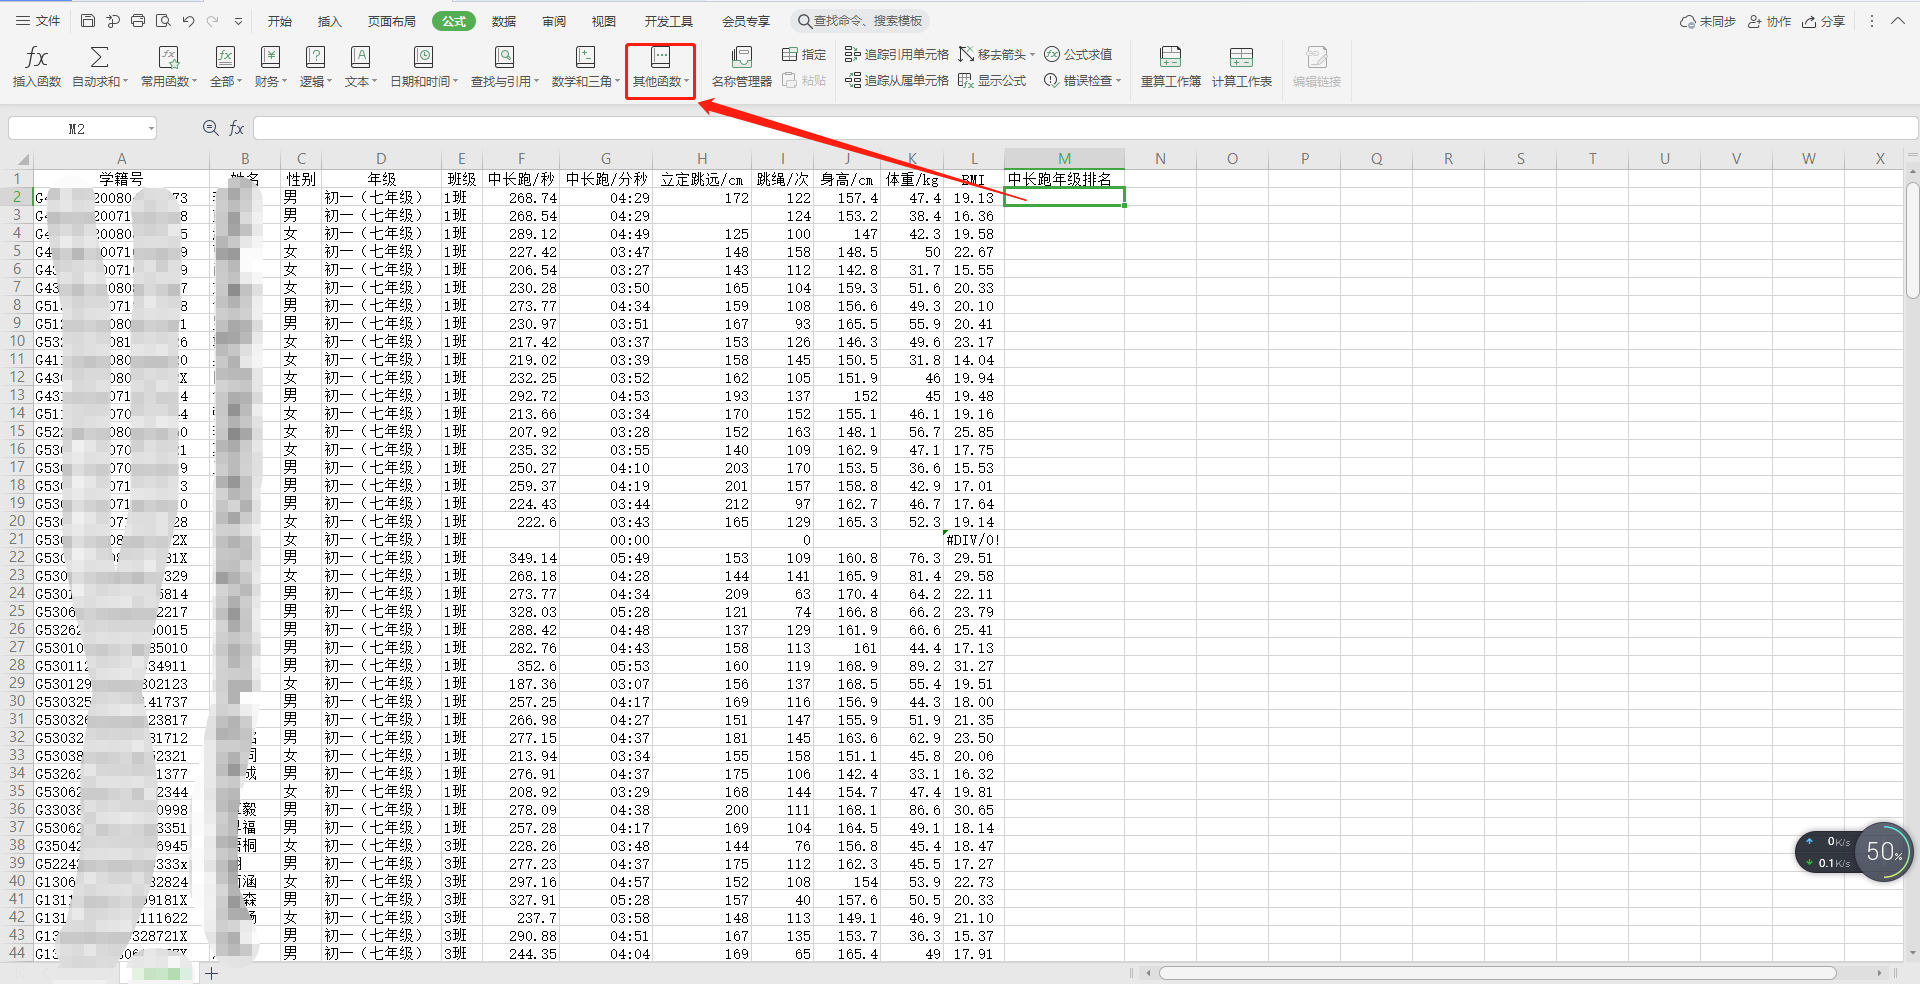The width and height of the screenshot is (1920, 984).
Task: Click the 查找命令、搜索模板 search box
Action: [x=860, y=21]
